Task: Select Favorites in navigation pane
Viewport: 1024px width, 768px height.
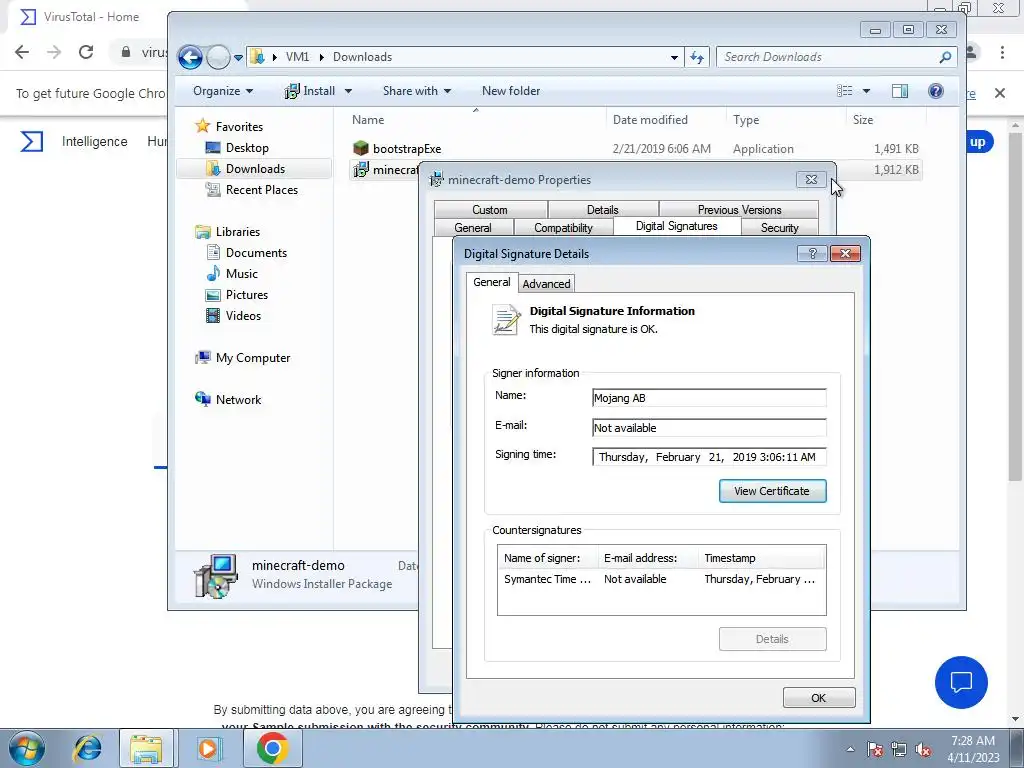Action: tap(239, 127)
